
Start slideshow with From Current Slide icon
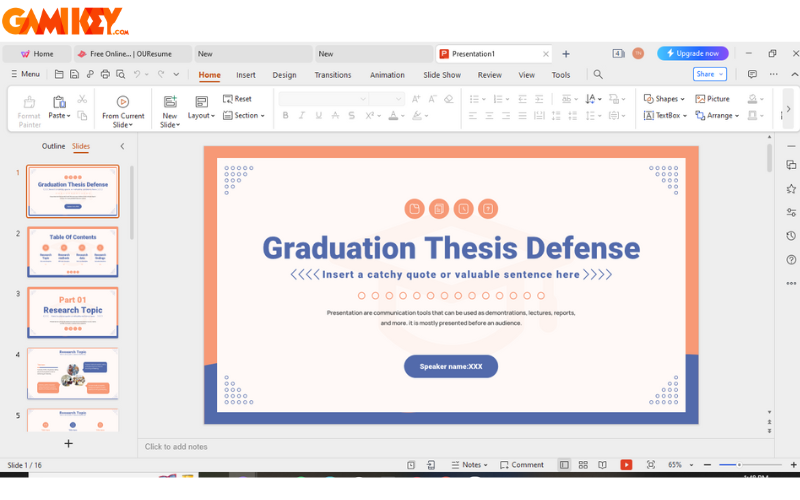point(123,102)
